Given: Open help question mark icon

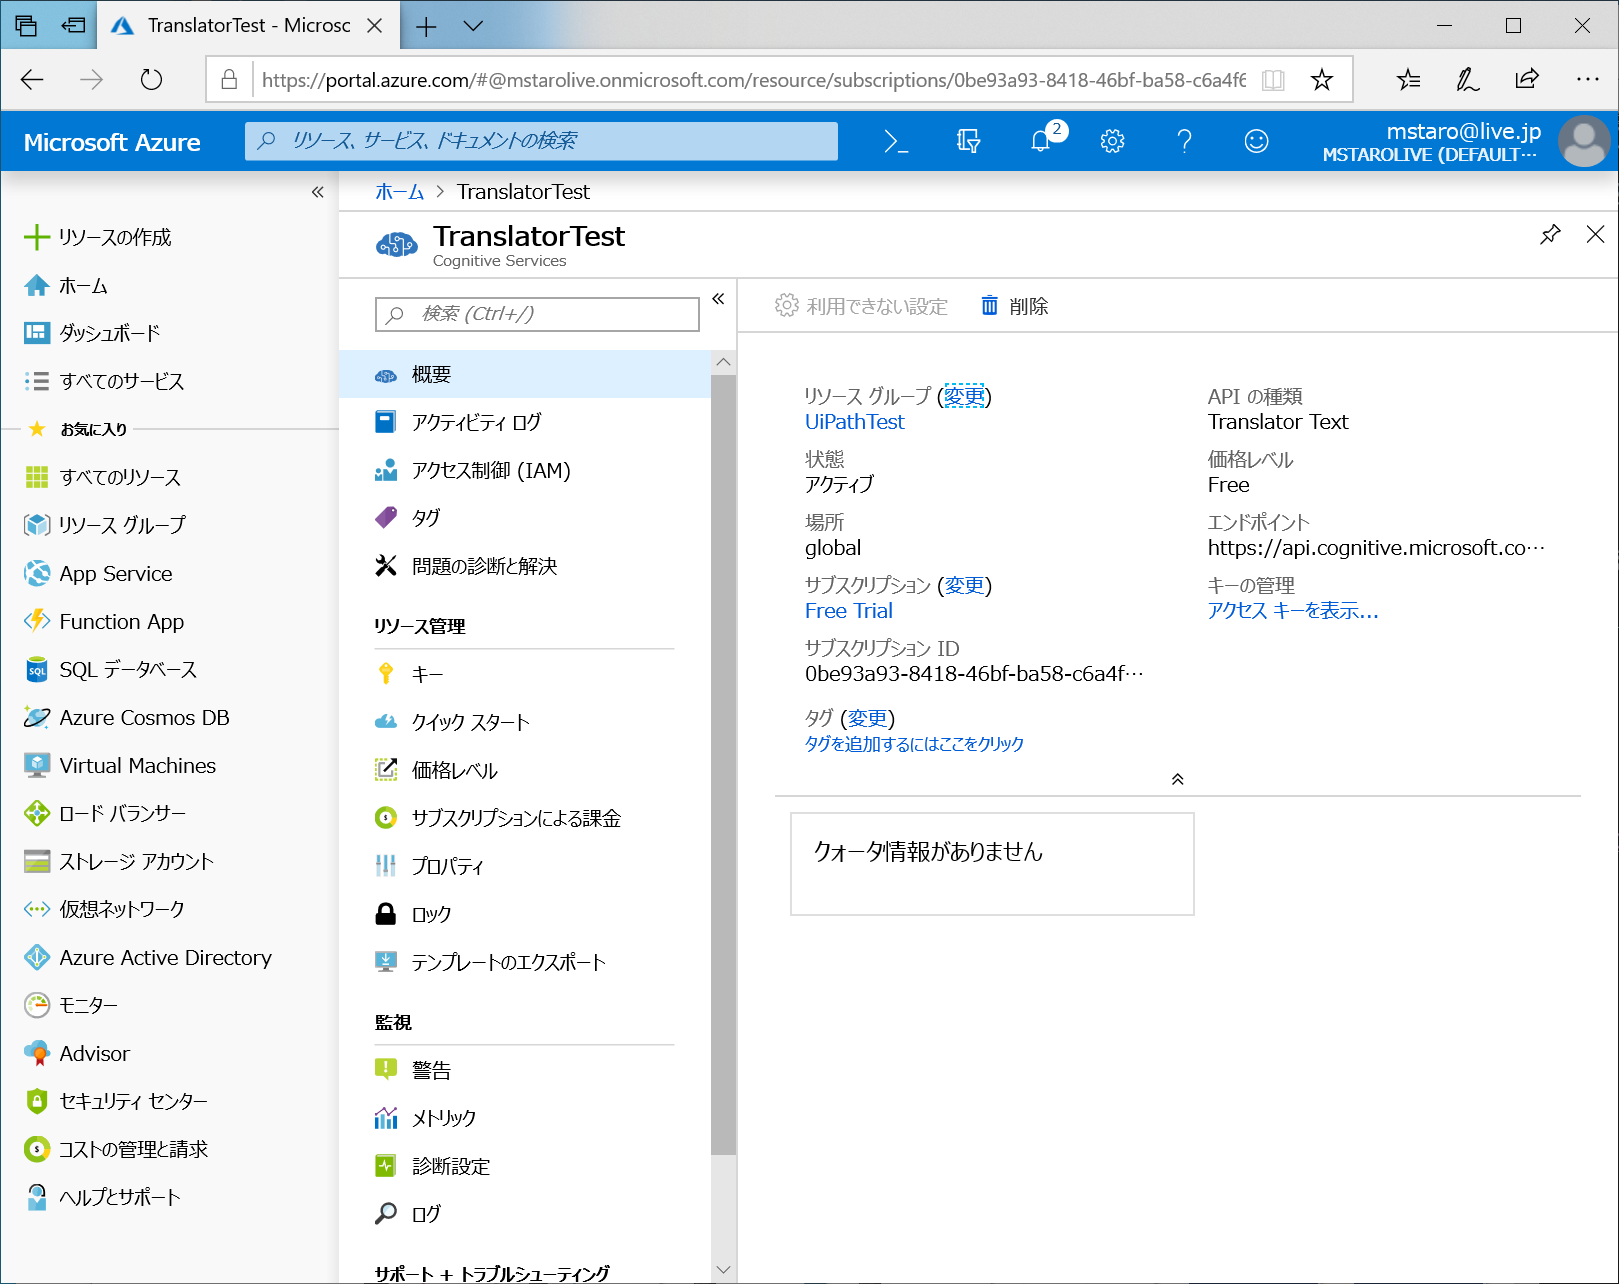Looking at the screenshot, I should pos(1184,142).
